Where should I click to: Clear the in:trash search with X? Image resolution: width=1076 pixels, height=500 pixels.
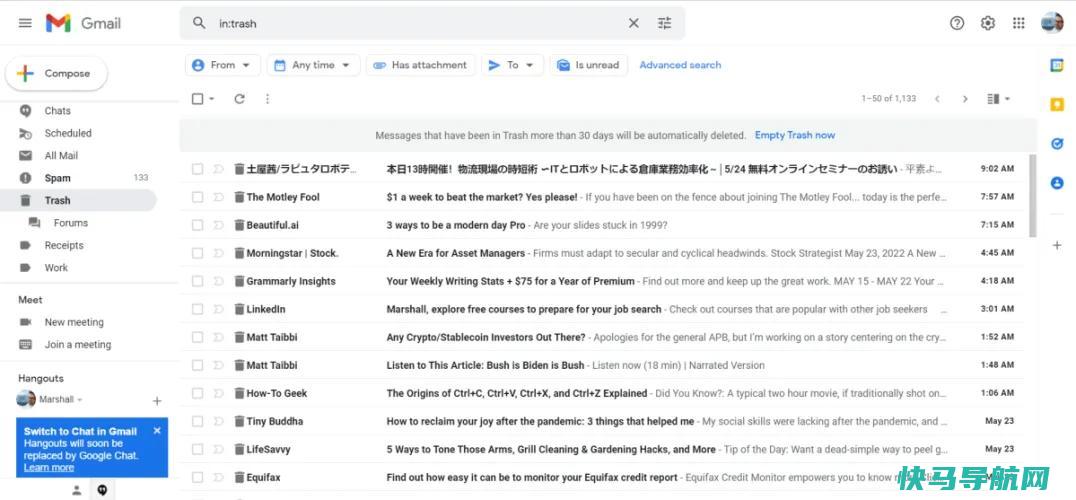tap(633, 23)
